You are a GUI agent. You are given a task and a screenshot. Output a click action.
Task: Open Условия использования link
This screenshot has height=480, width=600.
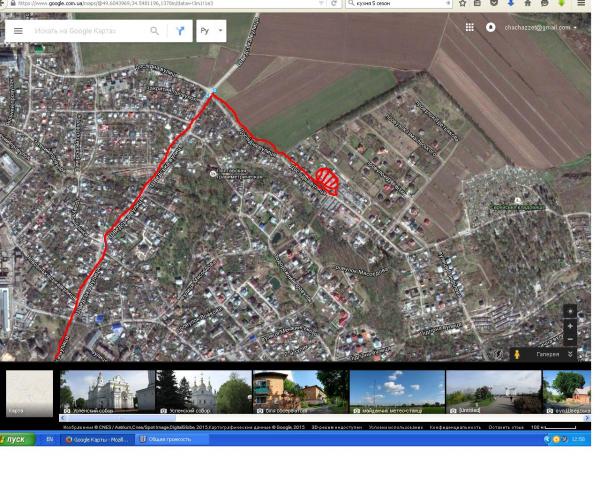[396, 427]
